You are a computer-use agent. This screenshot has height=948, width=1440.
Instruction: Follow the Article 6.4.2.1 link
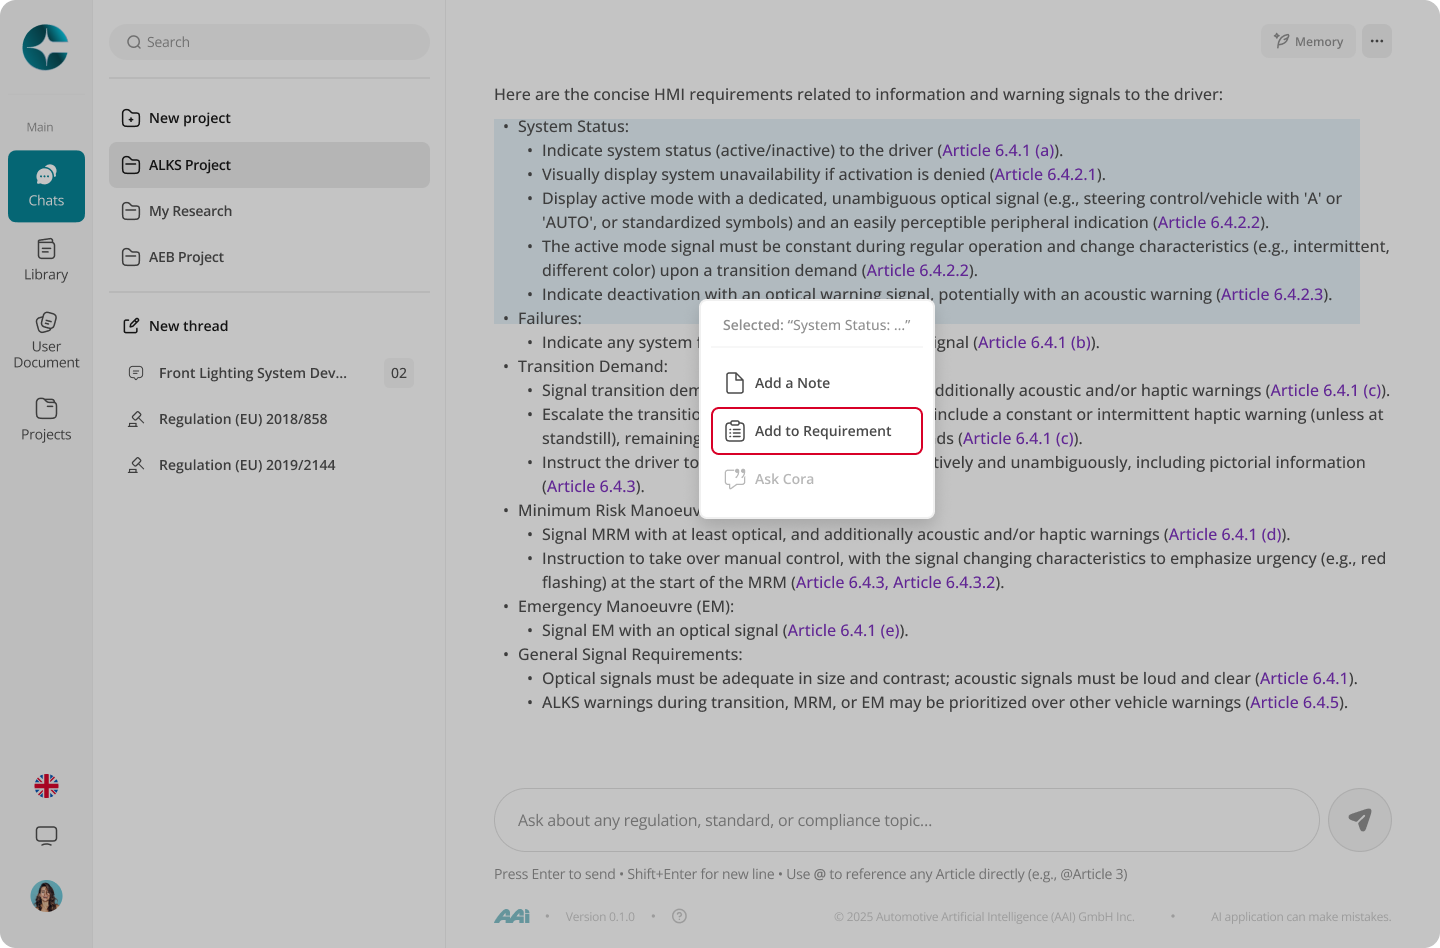click(x=1046, y=174)
